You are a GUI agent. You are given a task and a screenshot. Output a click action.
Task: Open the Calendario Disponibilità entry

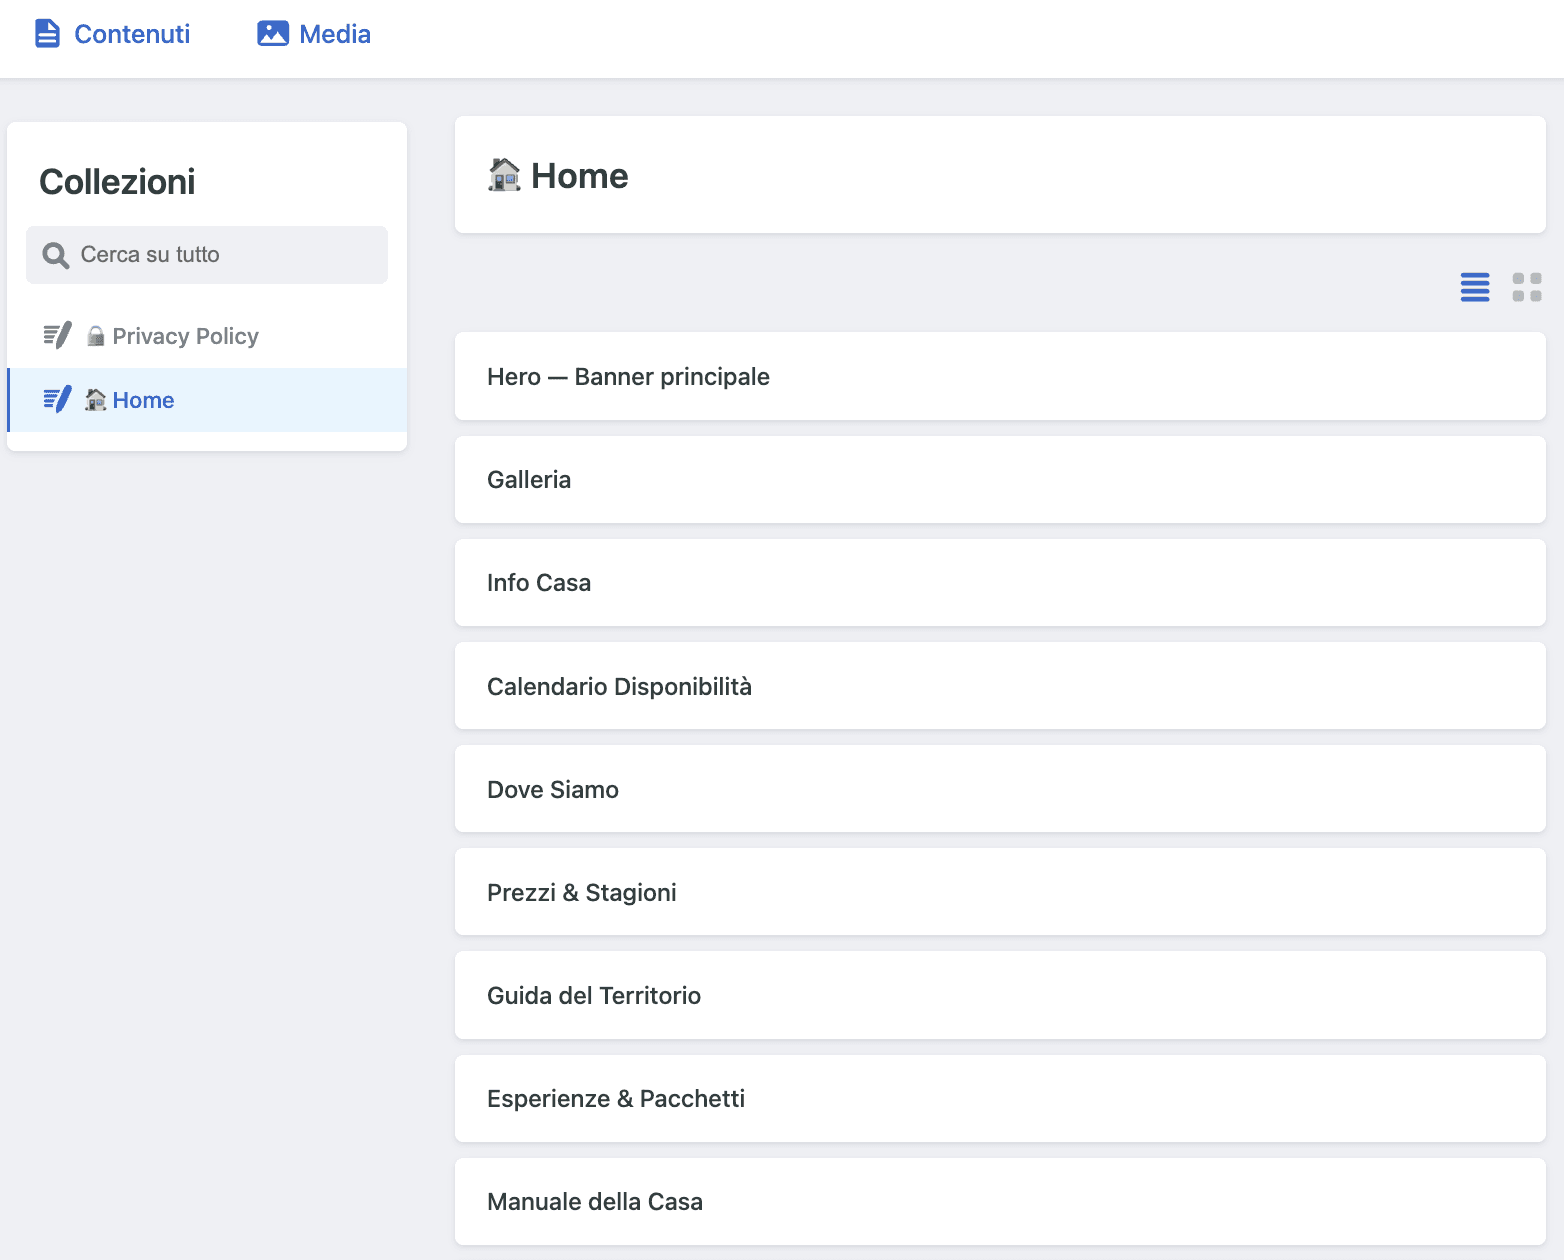[1000, 686]
